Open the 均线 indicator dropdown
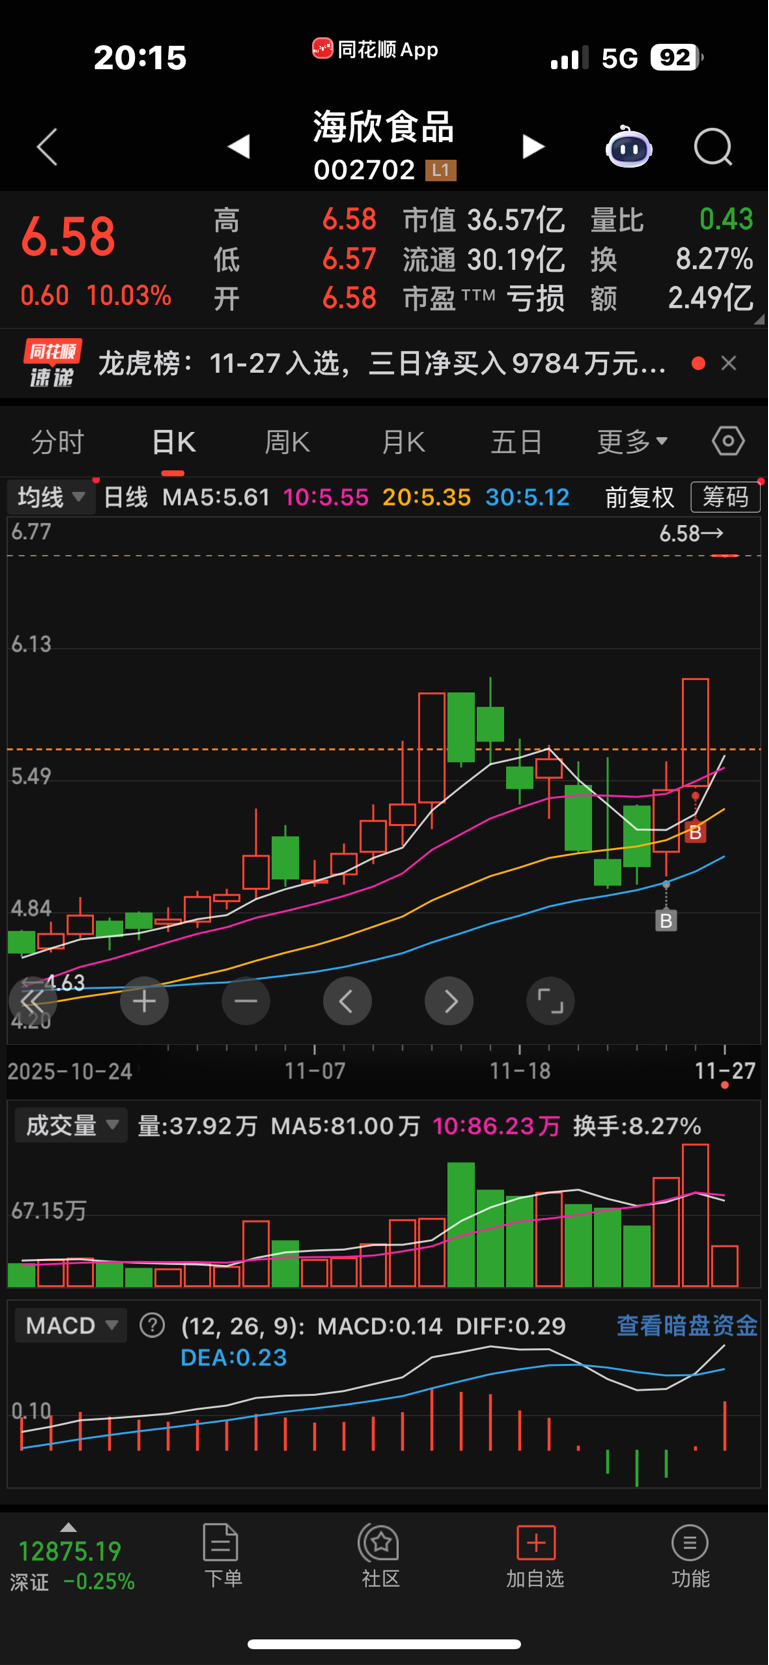Image resolution: width=769 pixels, height=1665 pixels. (x=51, y=497)
